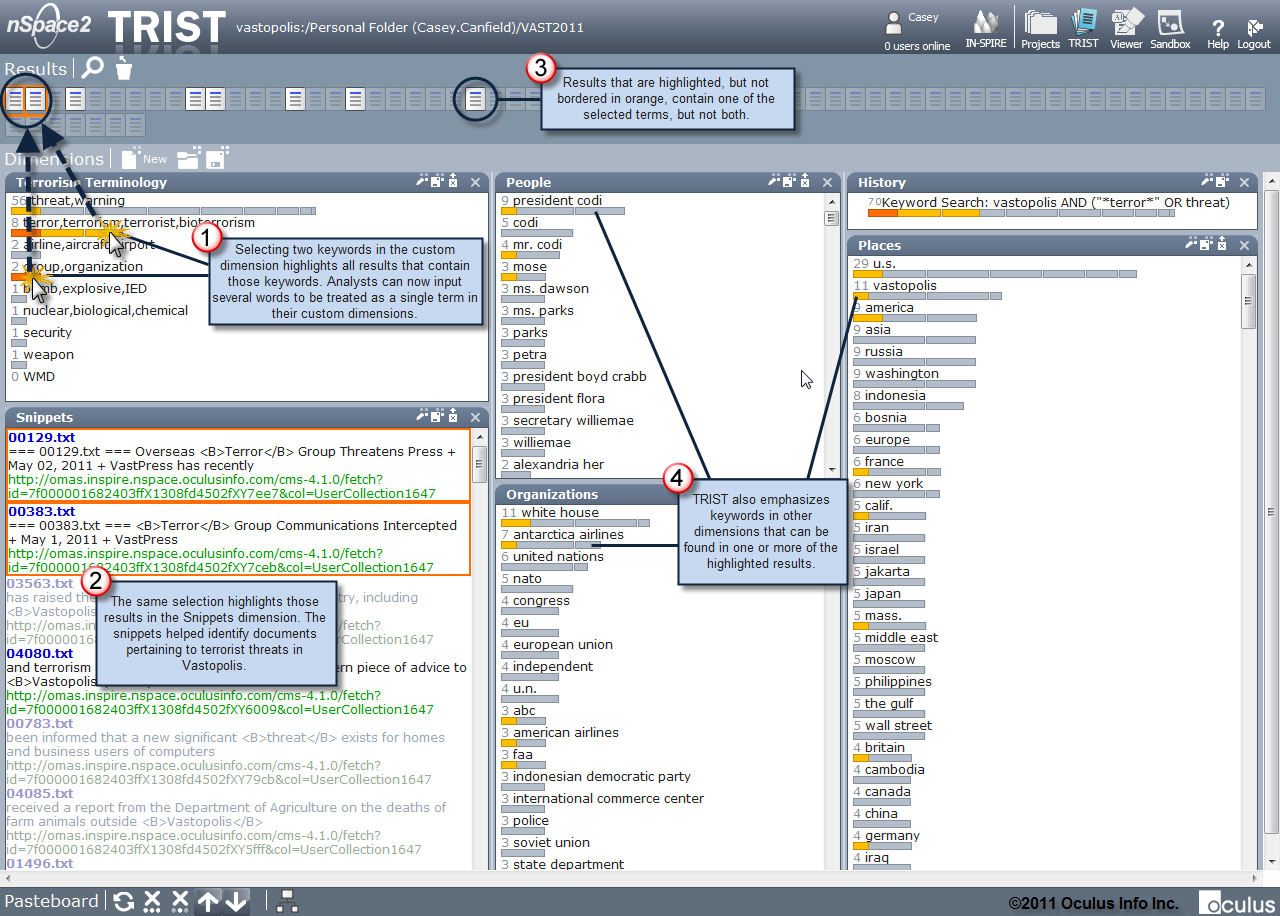Close the Terrorism Terminology panel

tap(476, 182)
